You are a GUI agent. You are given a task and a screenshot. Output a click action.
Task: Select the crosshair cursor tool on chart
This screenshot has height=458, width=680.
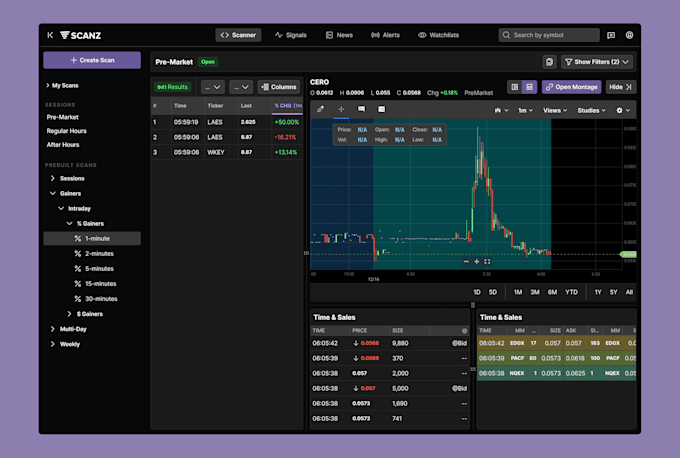[341, 109]
